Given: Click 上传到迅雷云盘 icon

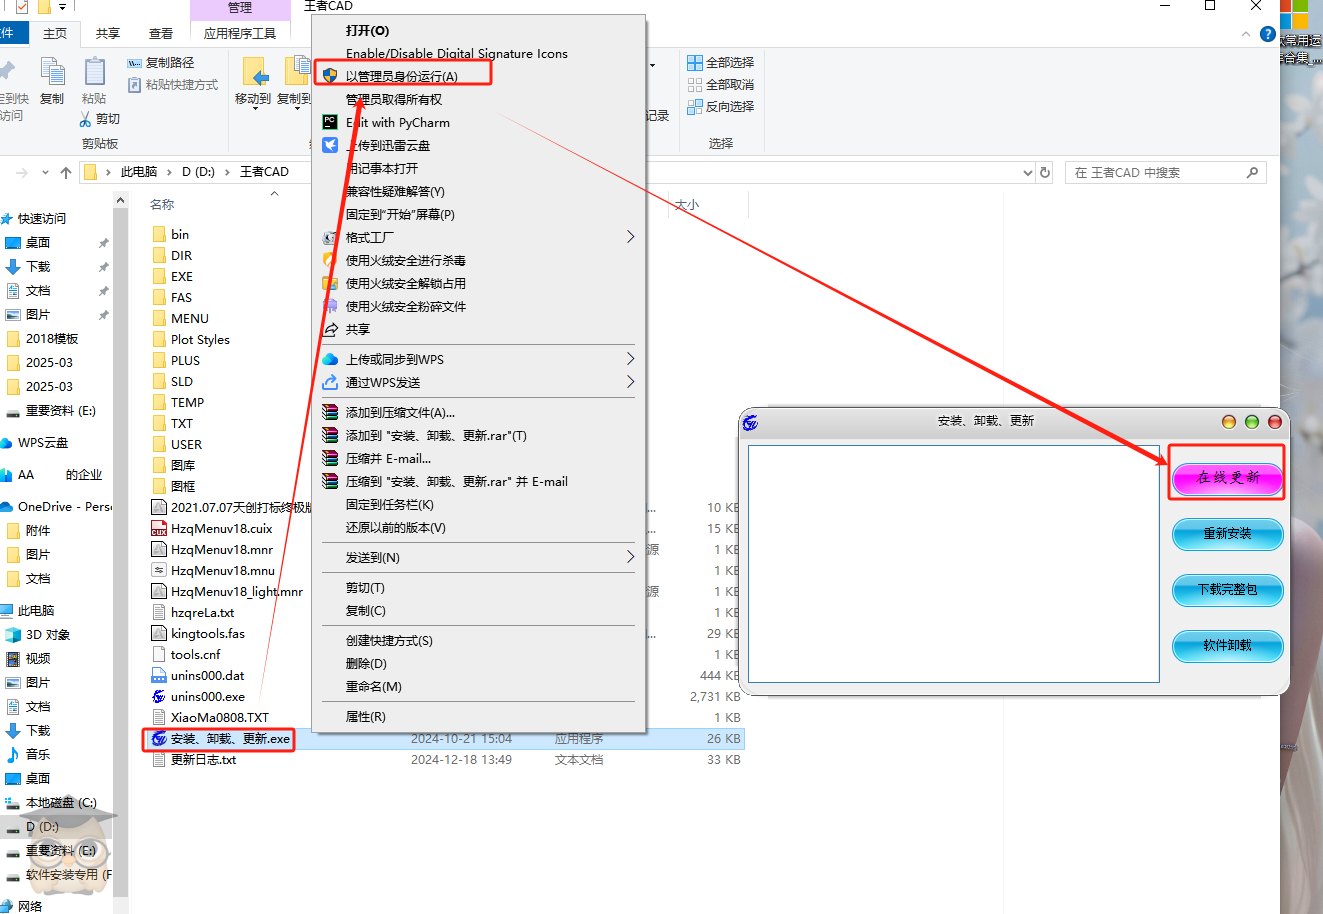Looking at the screenshot, I should click(330, 145).
